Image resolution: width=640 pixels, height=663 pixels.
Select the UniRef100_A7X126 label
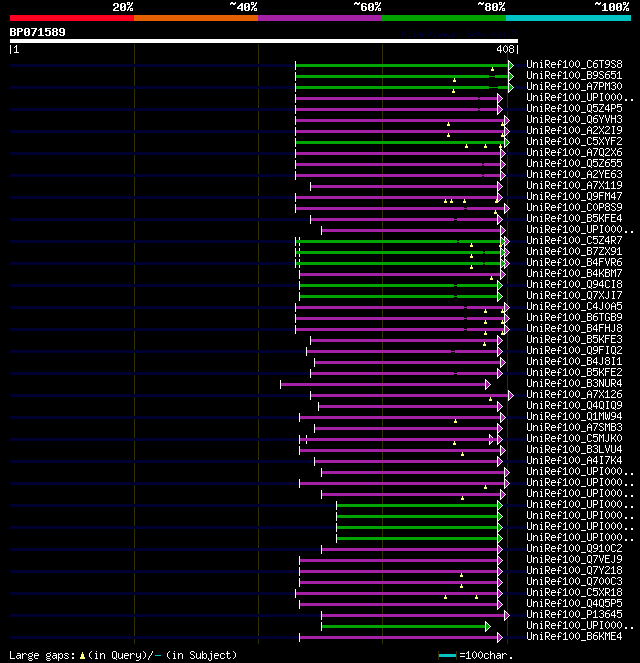tap(574, 394)
